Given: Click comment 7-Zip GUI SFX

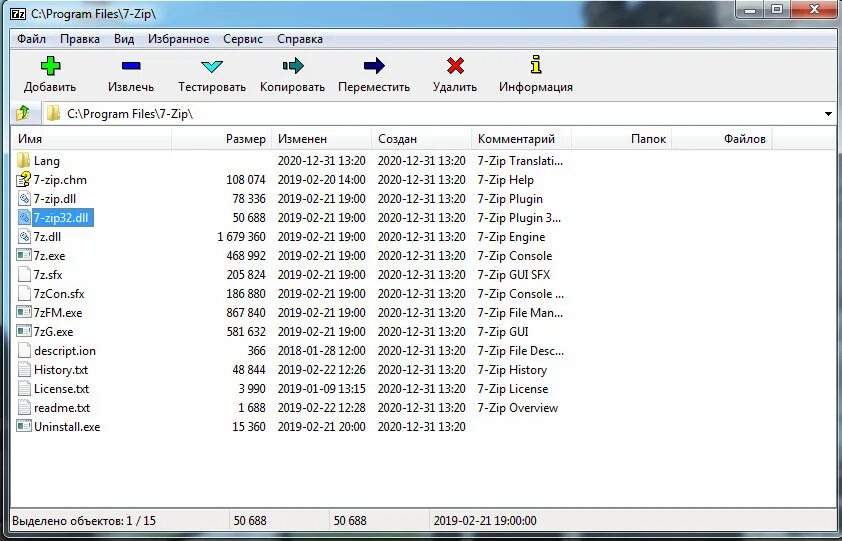Looking at the screenshot, I should pos(514,275).
